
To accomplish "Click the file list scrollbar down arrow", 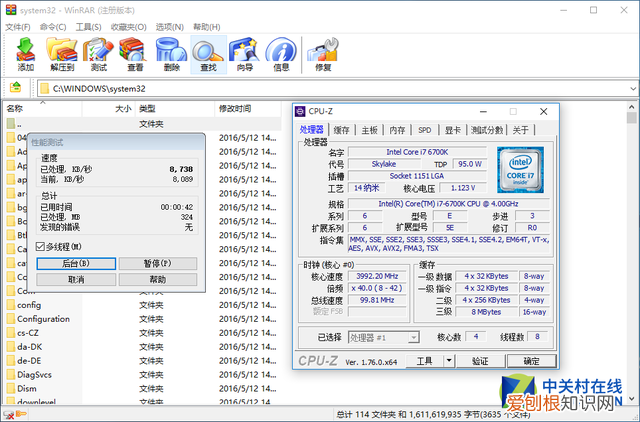I will (631, 399).
